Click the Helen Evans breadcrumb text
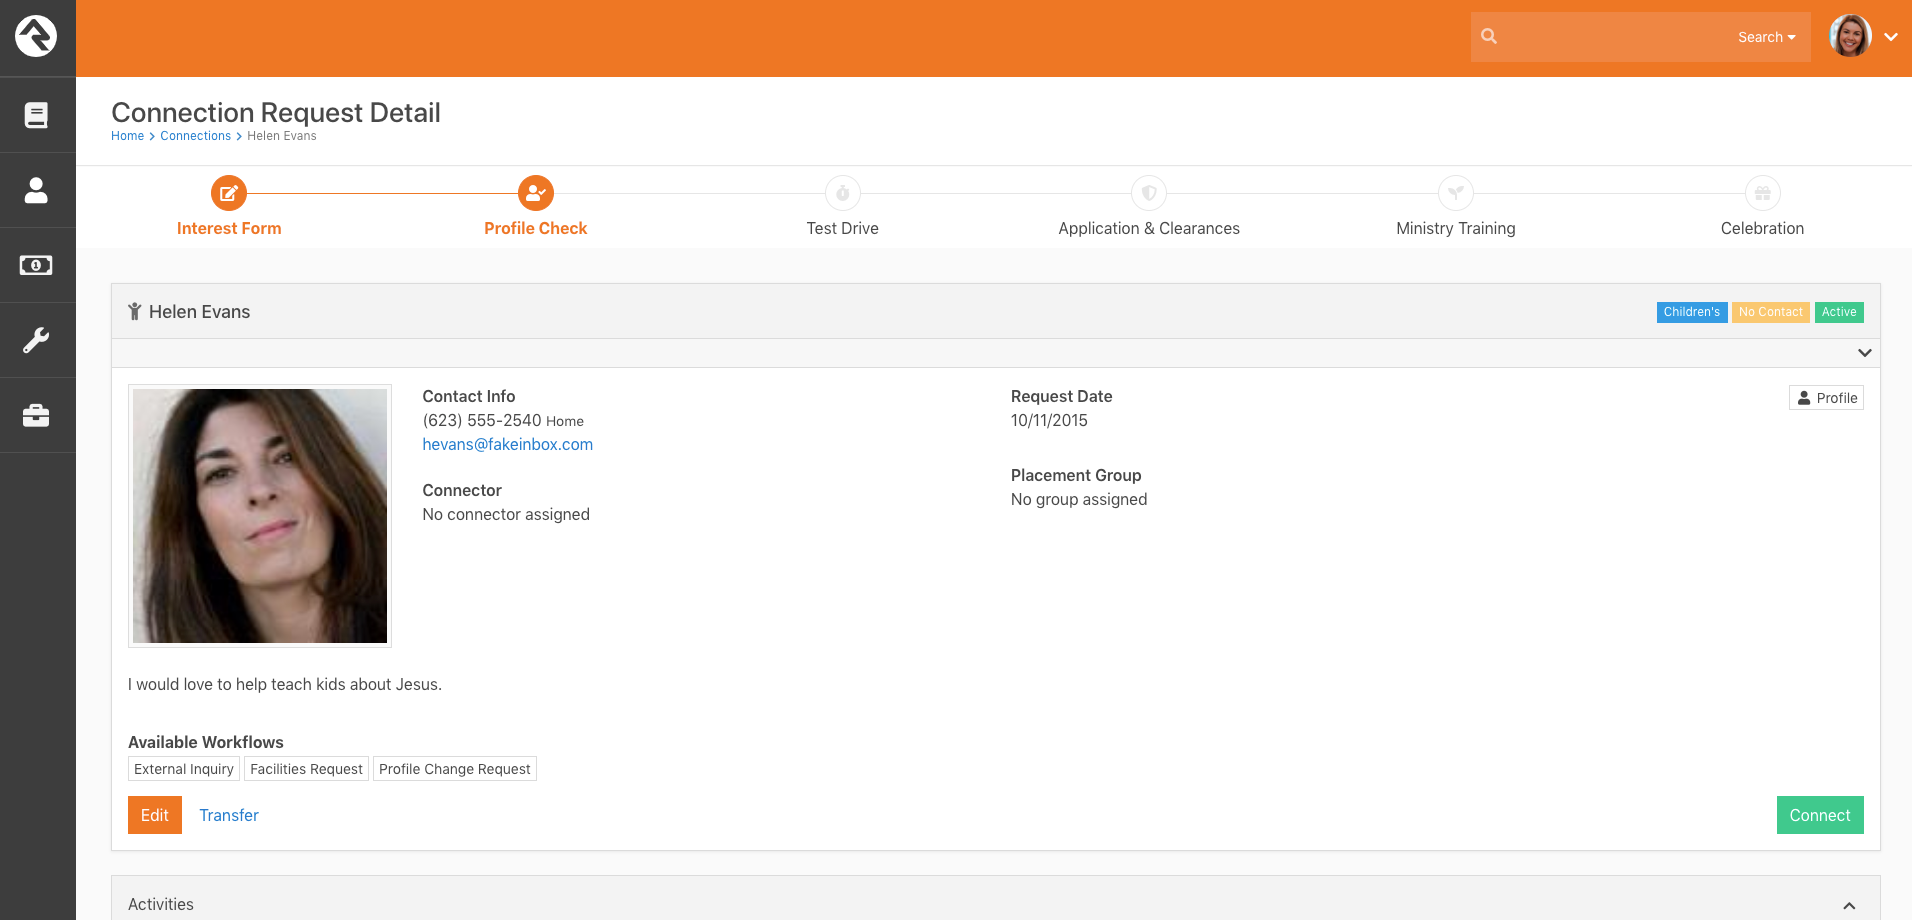 coord(282,136)
